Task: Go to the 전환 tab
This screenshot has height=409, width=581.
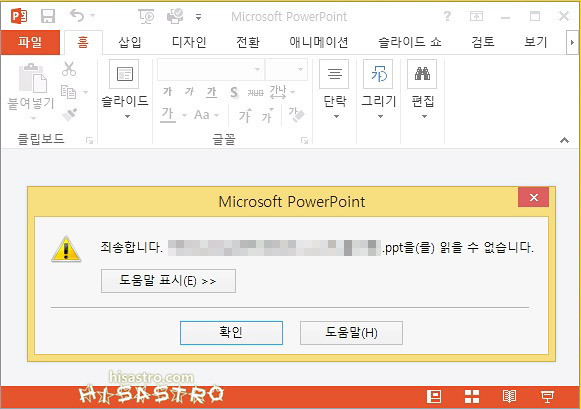Action: coord(248,42)
